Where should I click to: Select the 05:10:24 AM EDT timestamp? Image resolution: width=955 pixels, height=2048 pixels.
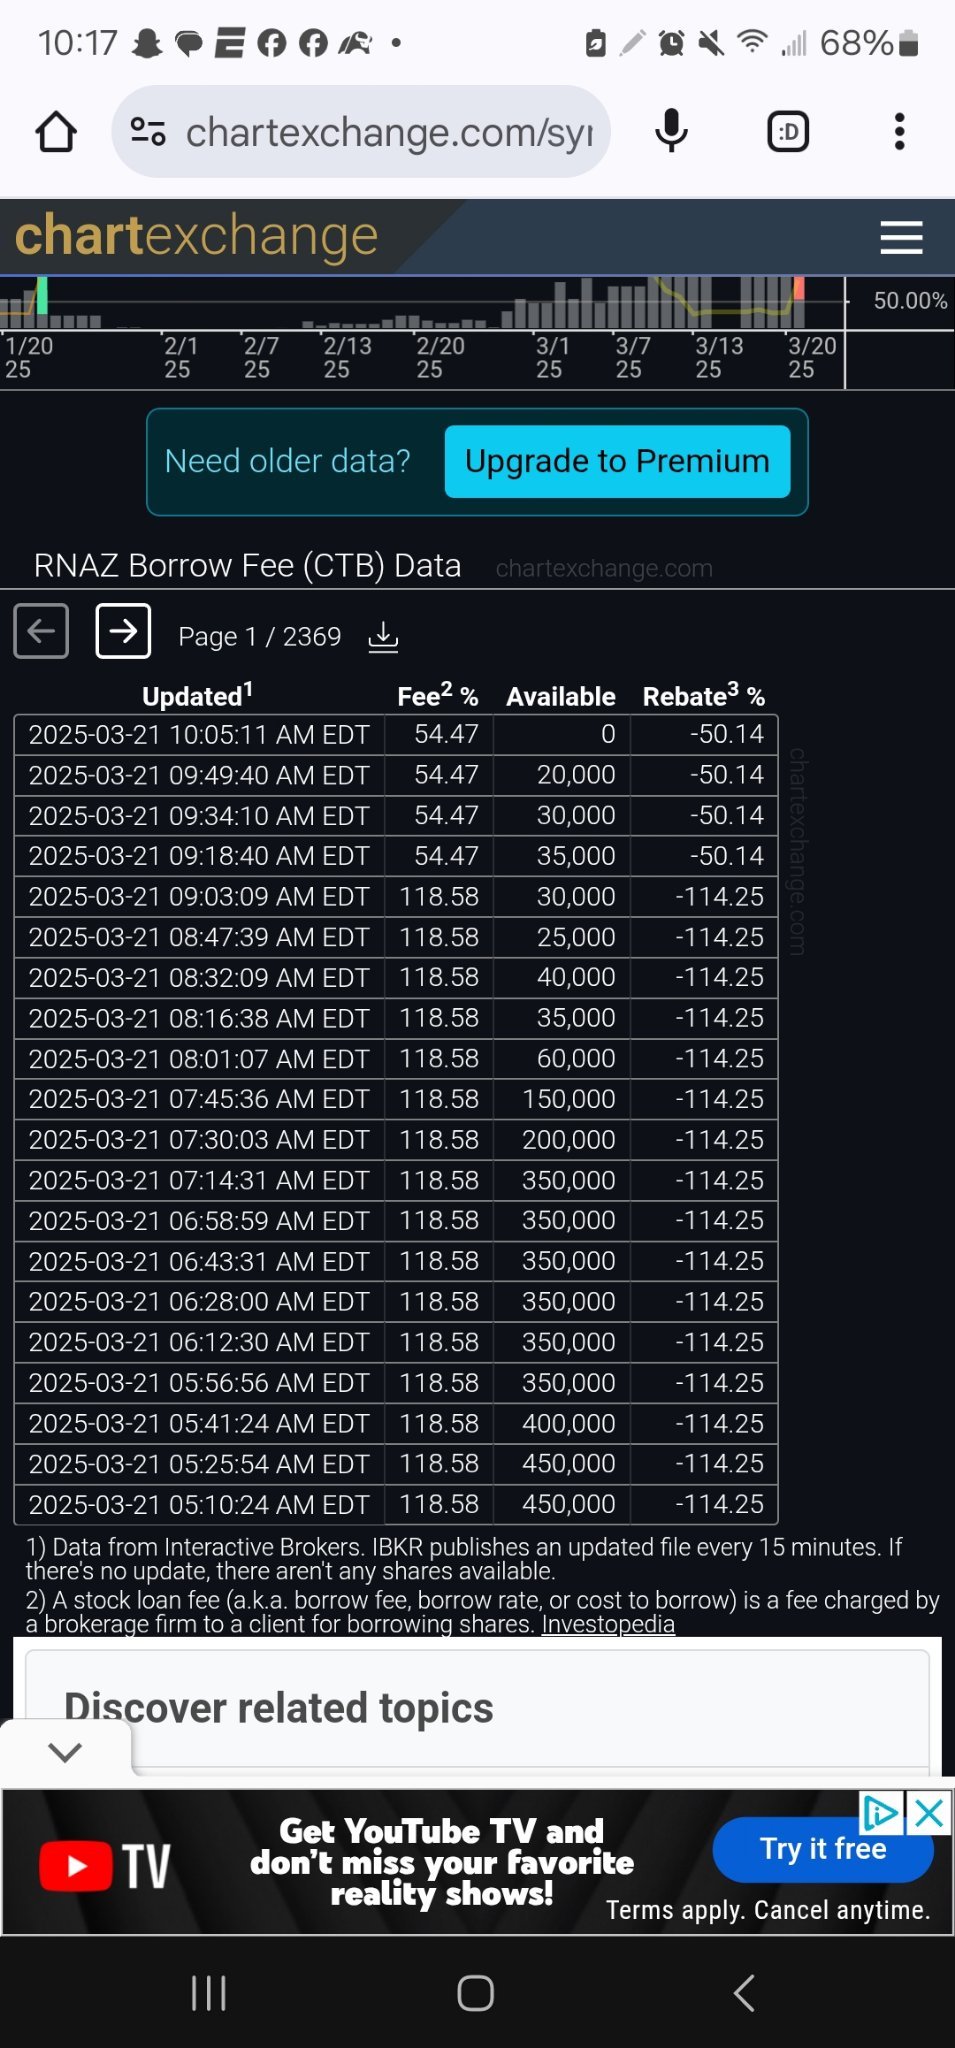coord(199,1504)
